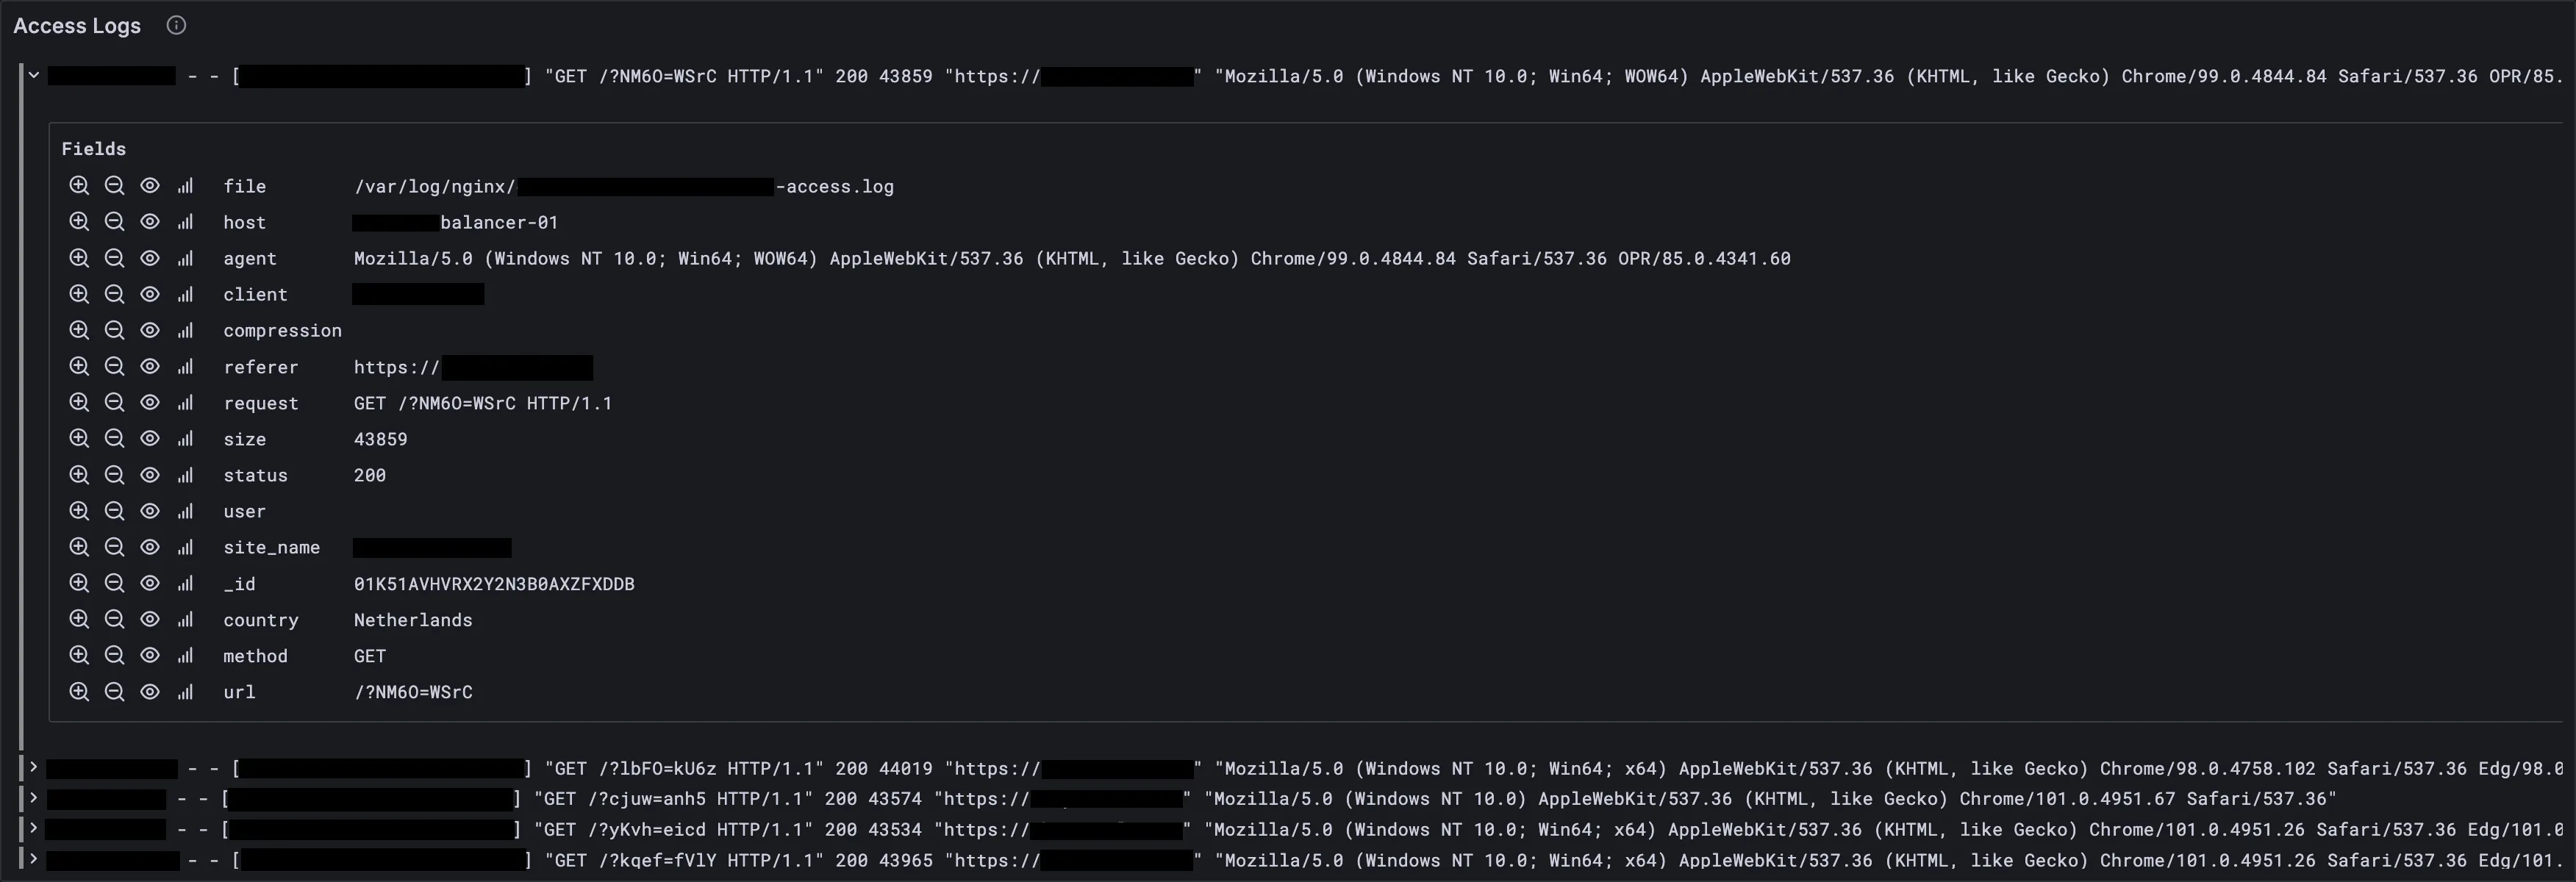Filter for the referer field value

[x=80, y=367]
